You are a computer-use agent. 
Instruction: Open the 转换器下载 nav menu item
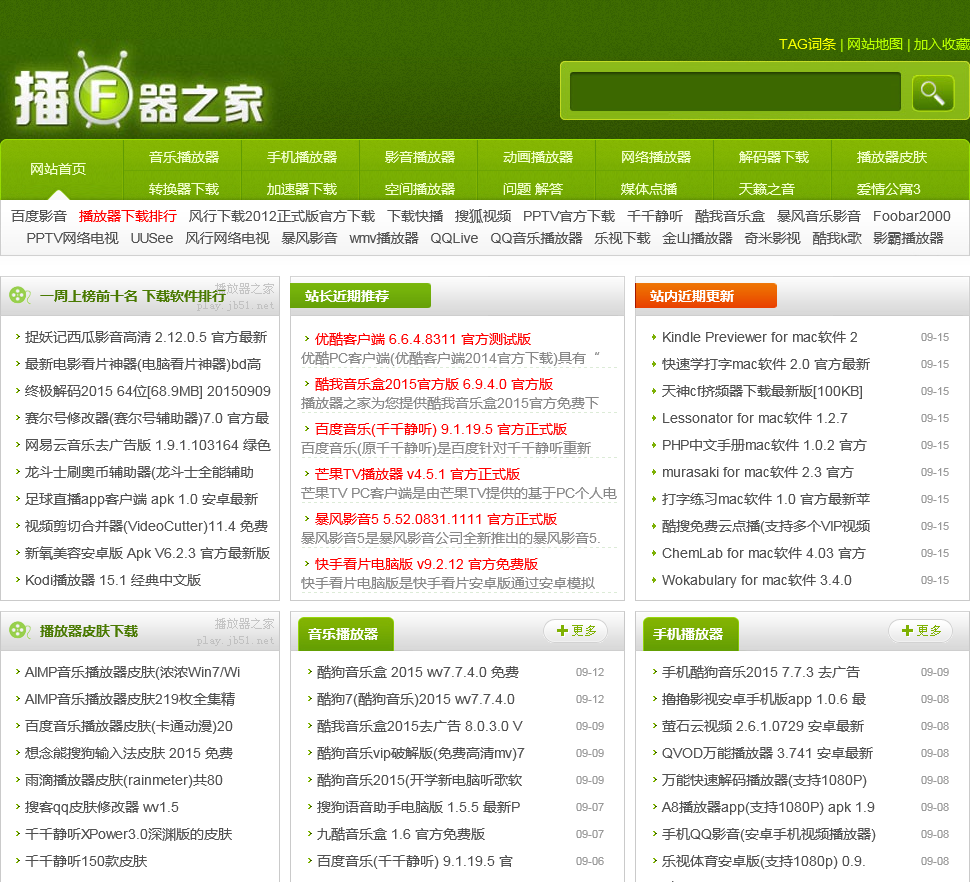tap(184, 189)
